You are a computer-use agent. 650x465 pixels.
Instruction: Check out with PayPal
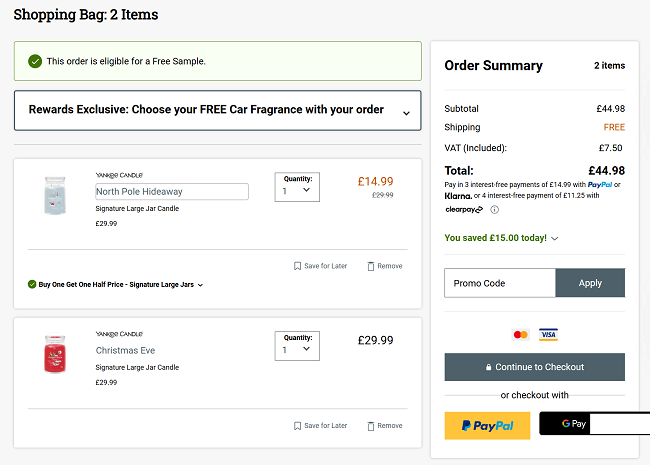(487, 425)
